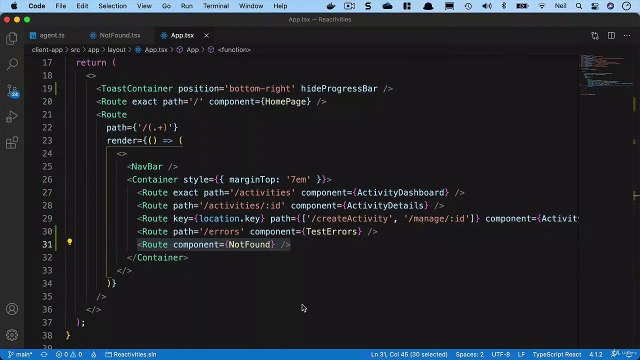Click the main* branch in status bar
Image resolution: width=640 pixels, height=360 pixels.
[20, 354]
